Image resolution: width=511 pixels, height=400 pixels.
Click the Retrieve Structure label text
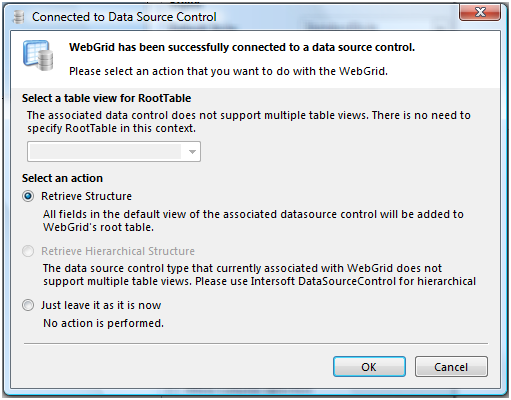[x=86, y=196]
